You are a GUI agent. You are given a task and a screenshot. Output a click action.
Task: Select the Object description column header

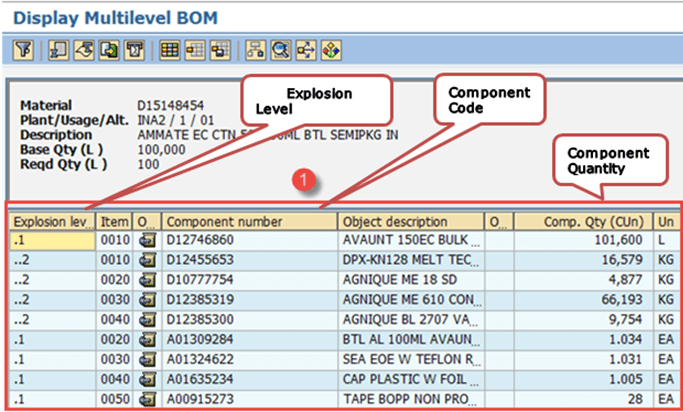pos(408,220)
